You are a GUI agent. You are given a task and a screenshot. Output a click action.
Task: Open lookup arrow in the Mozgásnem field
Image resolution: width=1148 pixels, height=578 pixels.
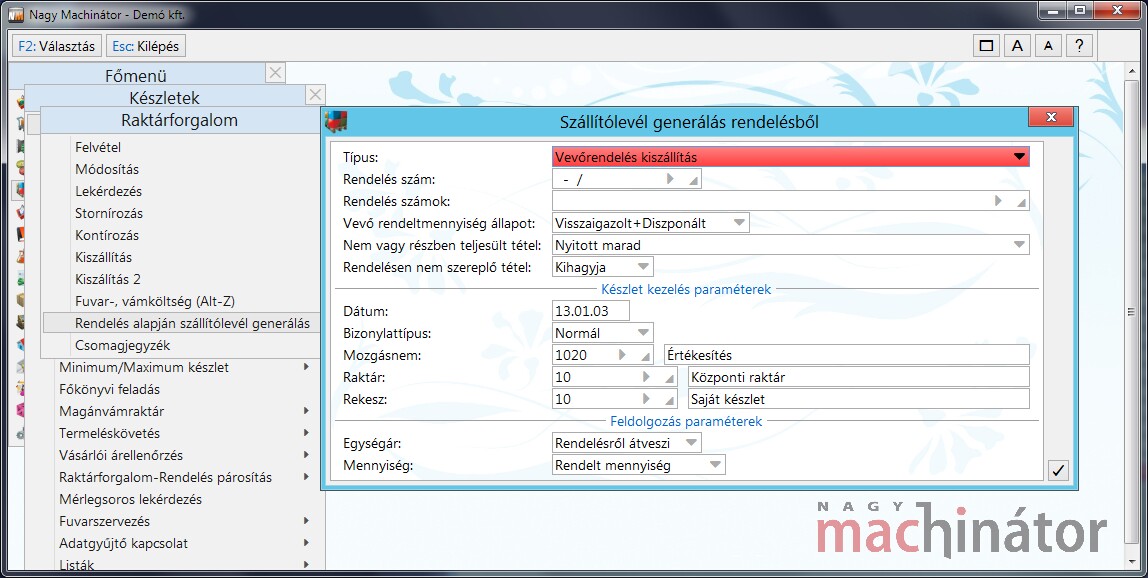622,355
